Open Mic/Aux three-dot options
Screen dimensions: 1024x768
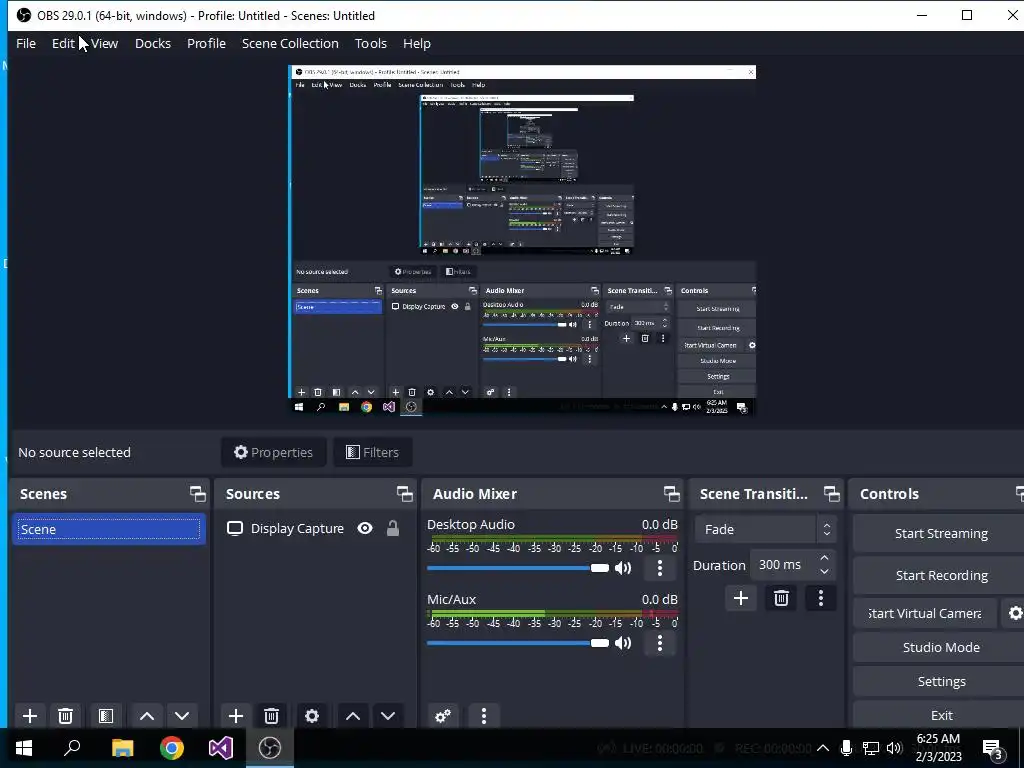[660, 643]
